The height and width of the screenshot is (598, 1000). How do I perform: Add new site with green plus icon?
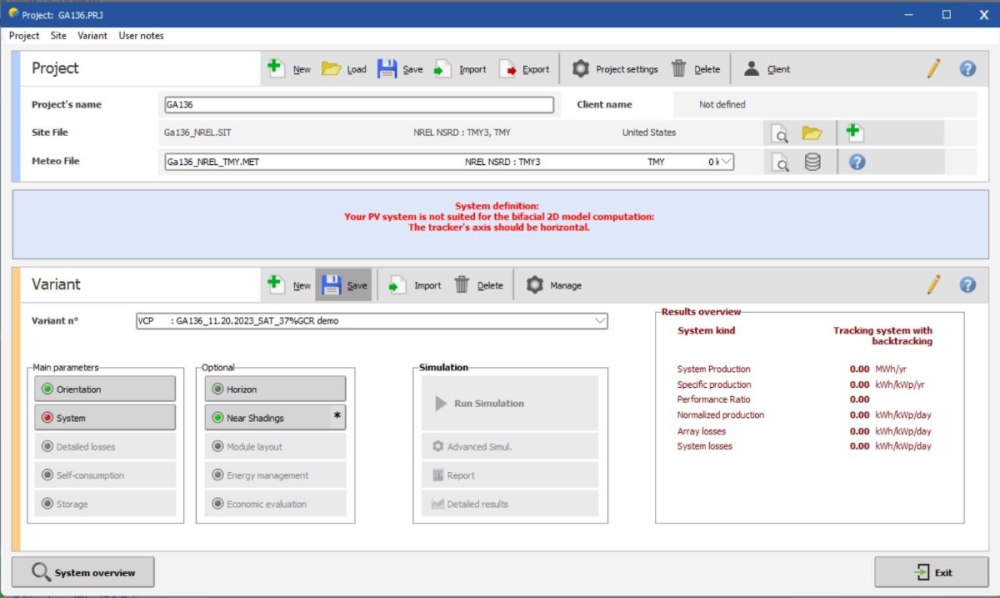point(853,132)
